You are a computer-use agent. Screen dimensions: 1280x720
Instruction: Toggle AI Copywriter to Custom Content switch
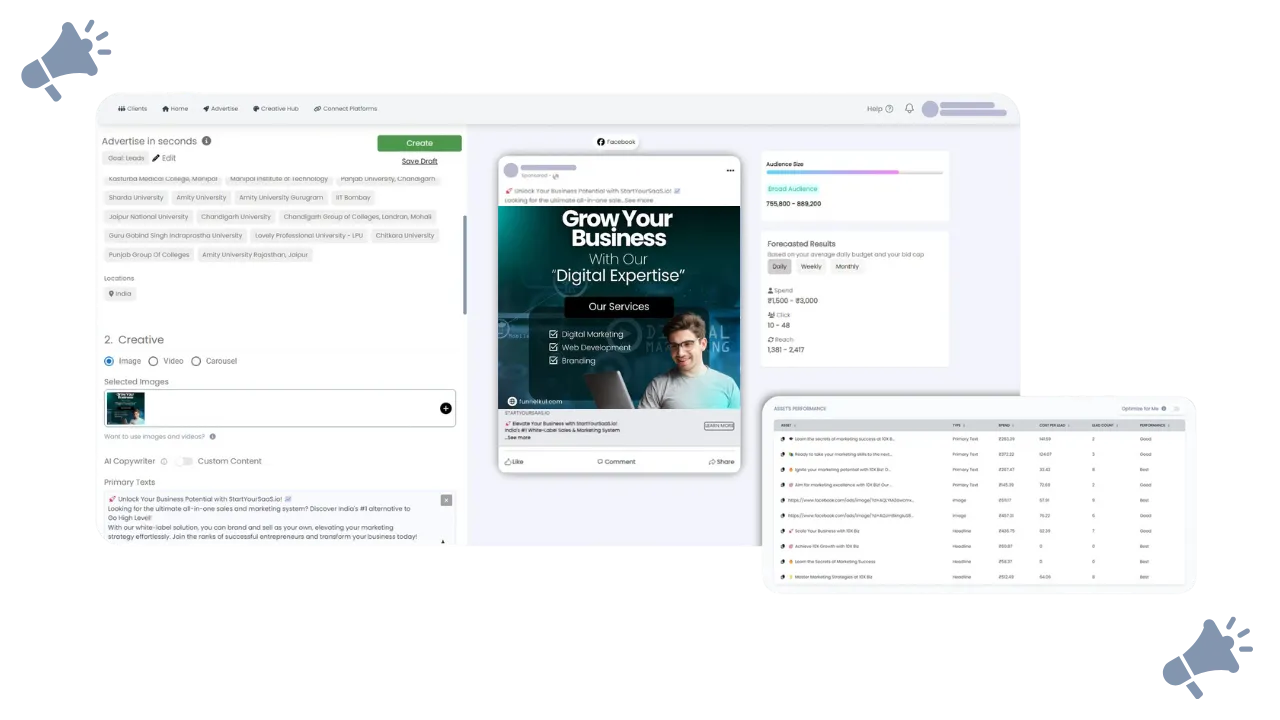point(183,461)
